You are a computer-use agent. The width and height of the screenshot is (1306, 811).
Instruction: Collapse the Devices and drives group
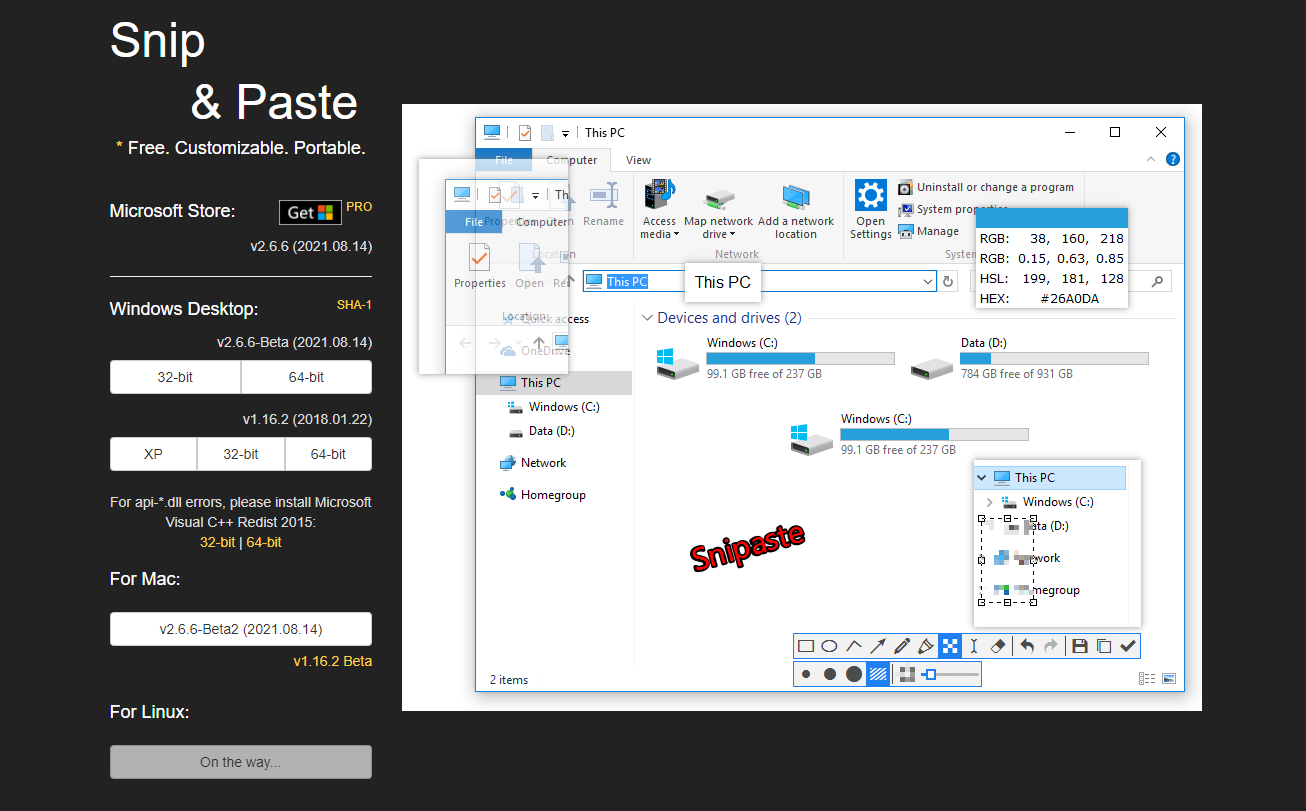647,318
